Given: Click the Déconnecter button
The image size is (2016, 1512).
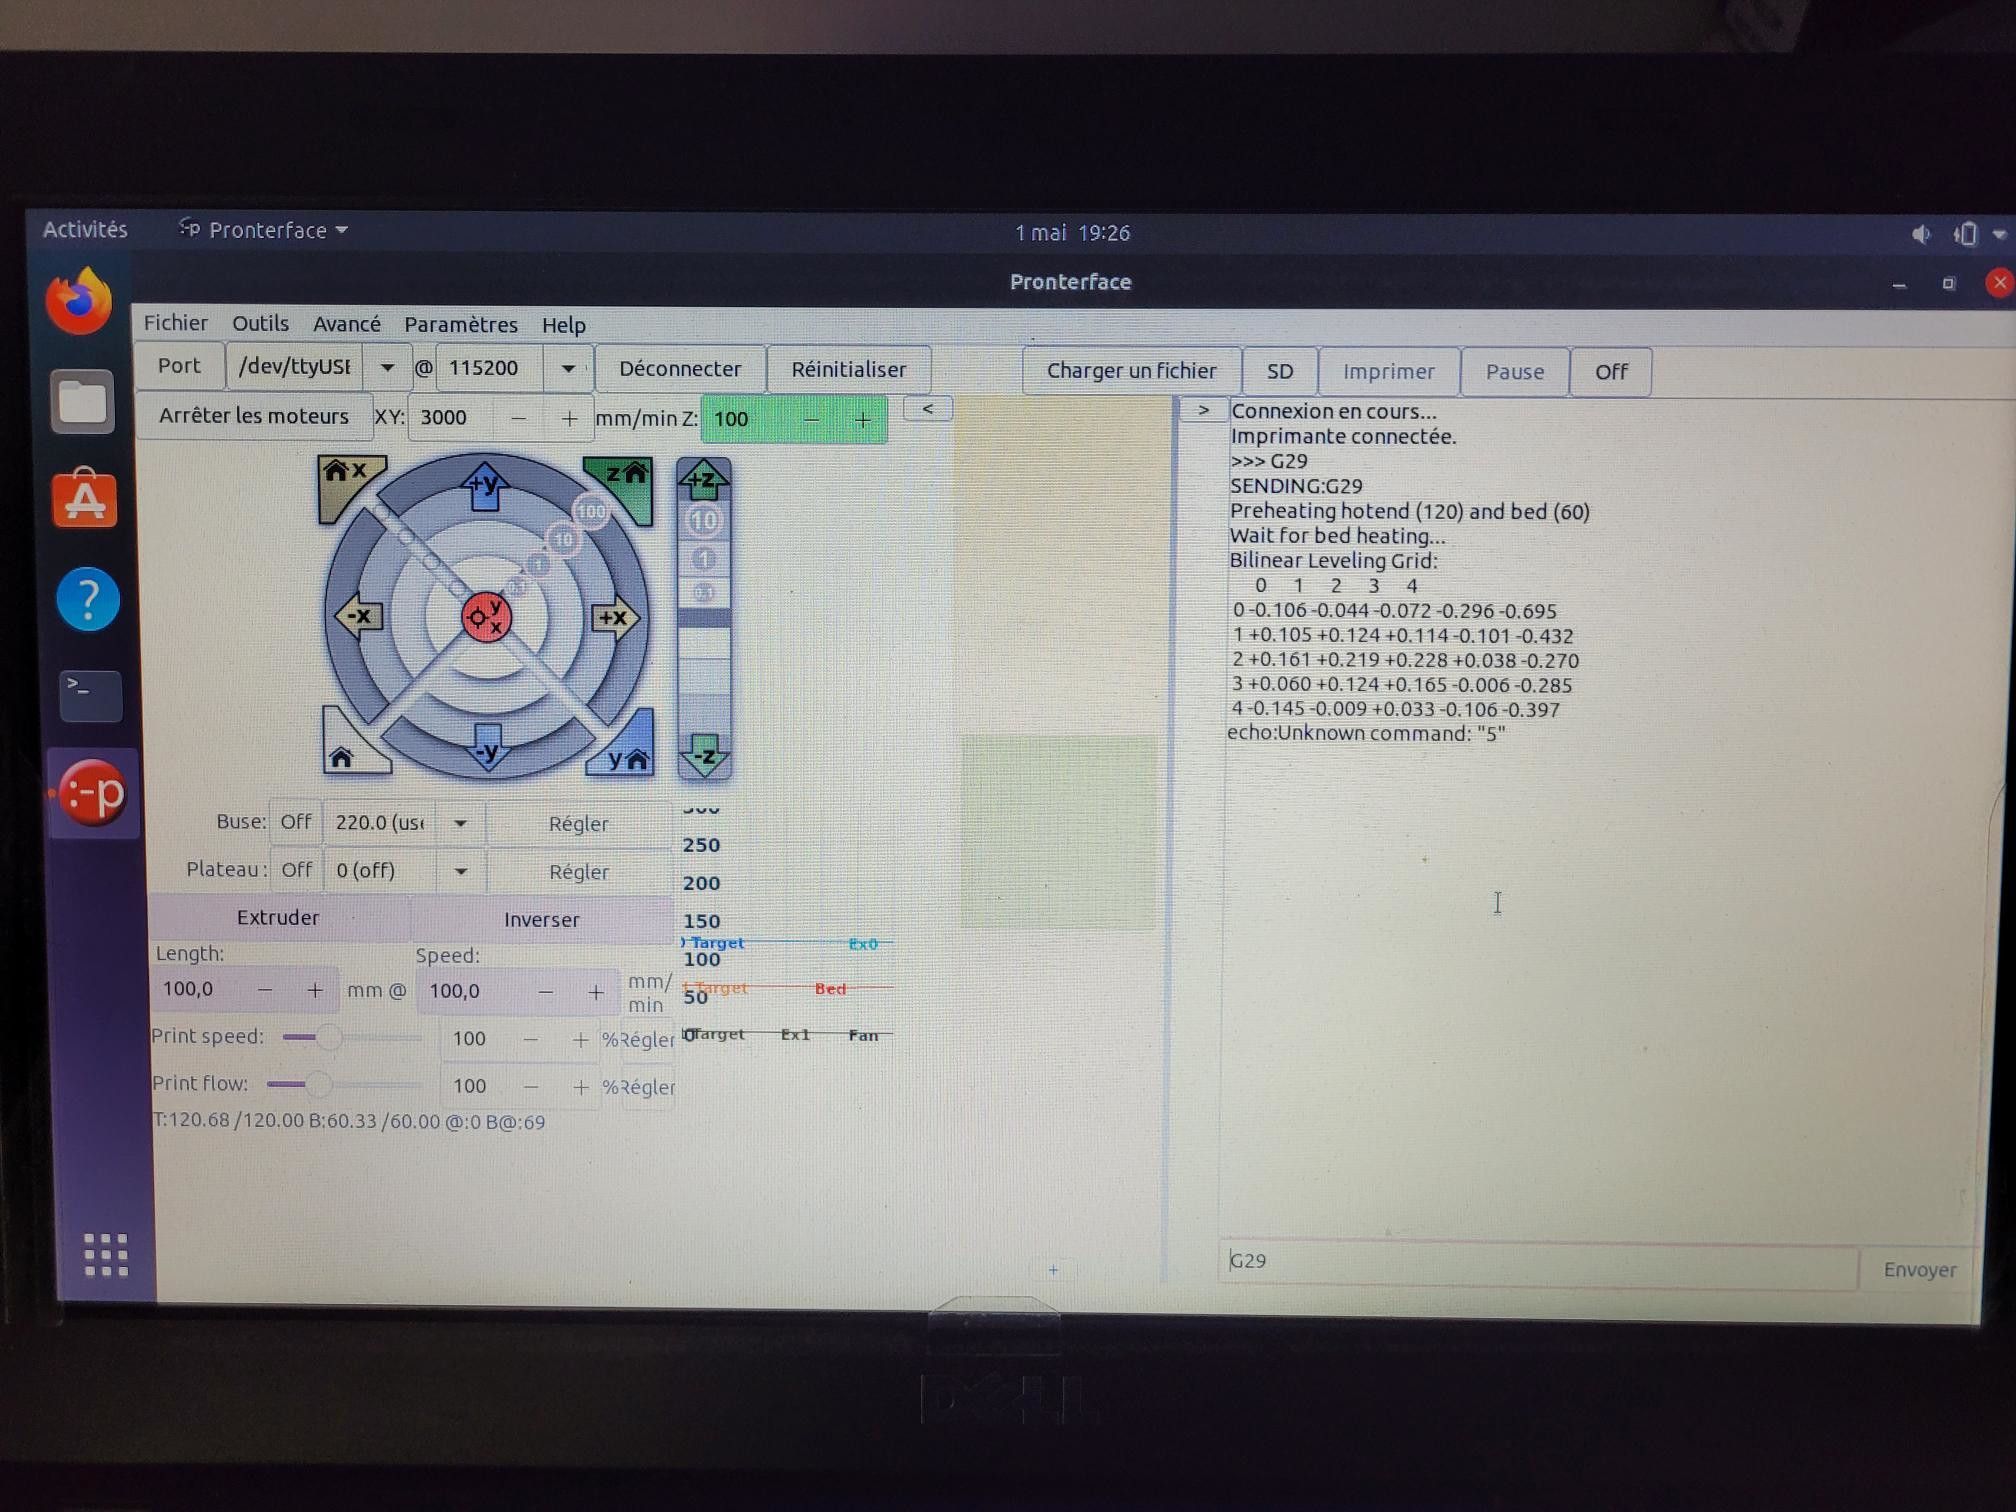Looking at the screenshot, I should click(x=680, y=369).
